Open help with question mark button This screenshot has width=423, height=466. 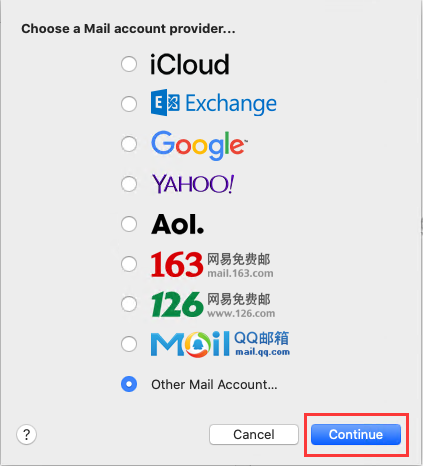point(26,434)
